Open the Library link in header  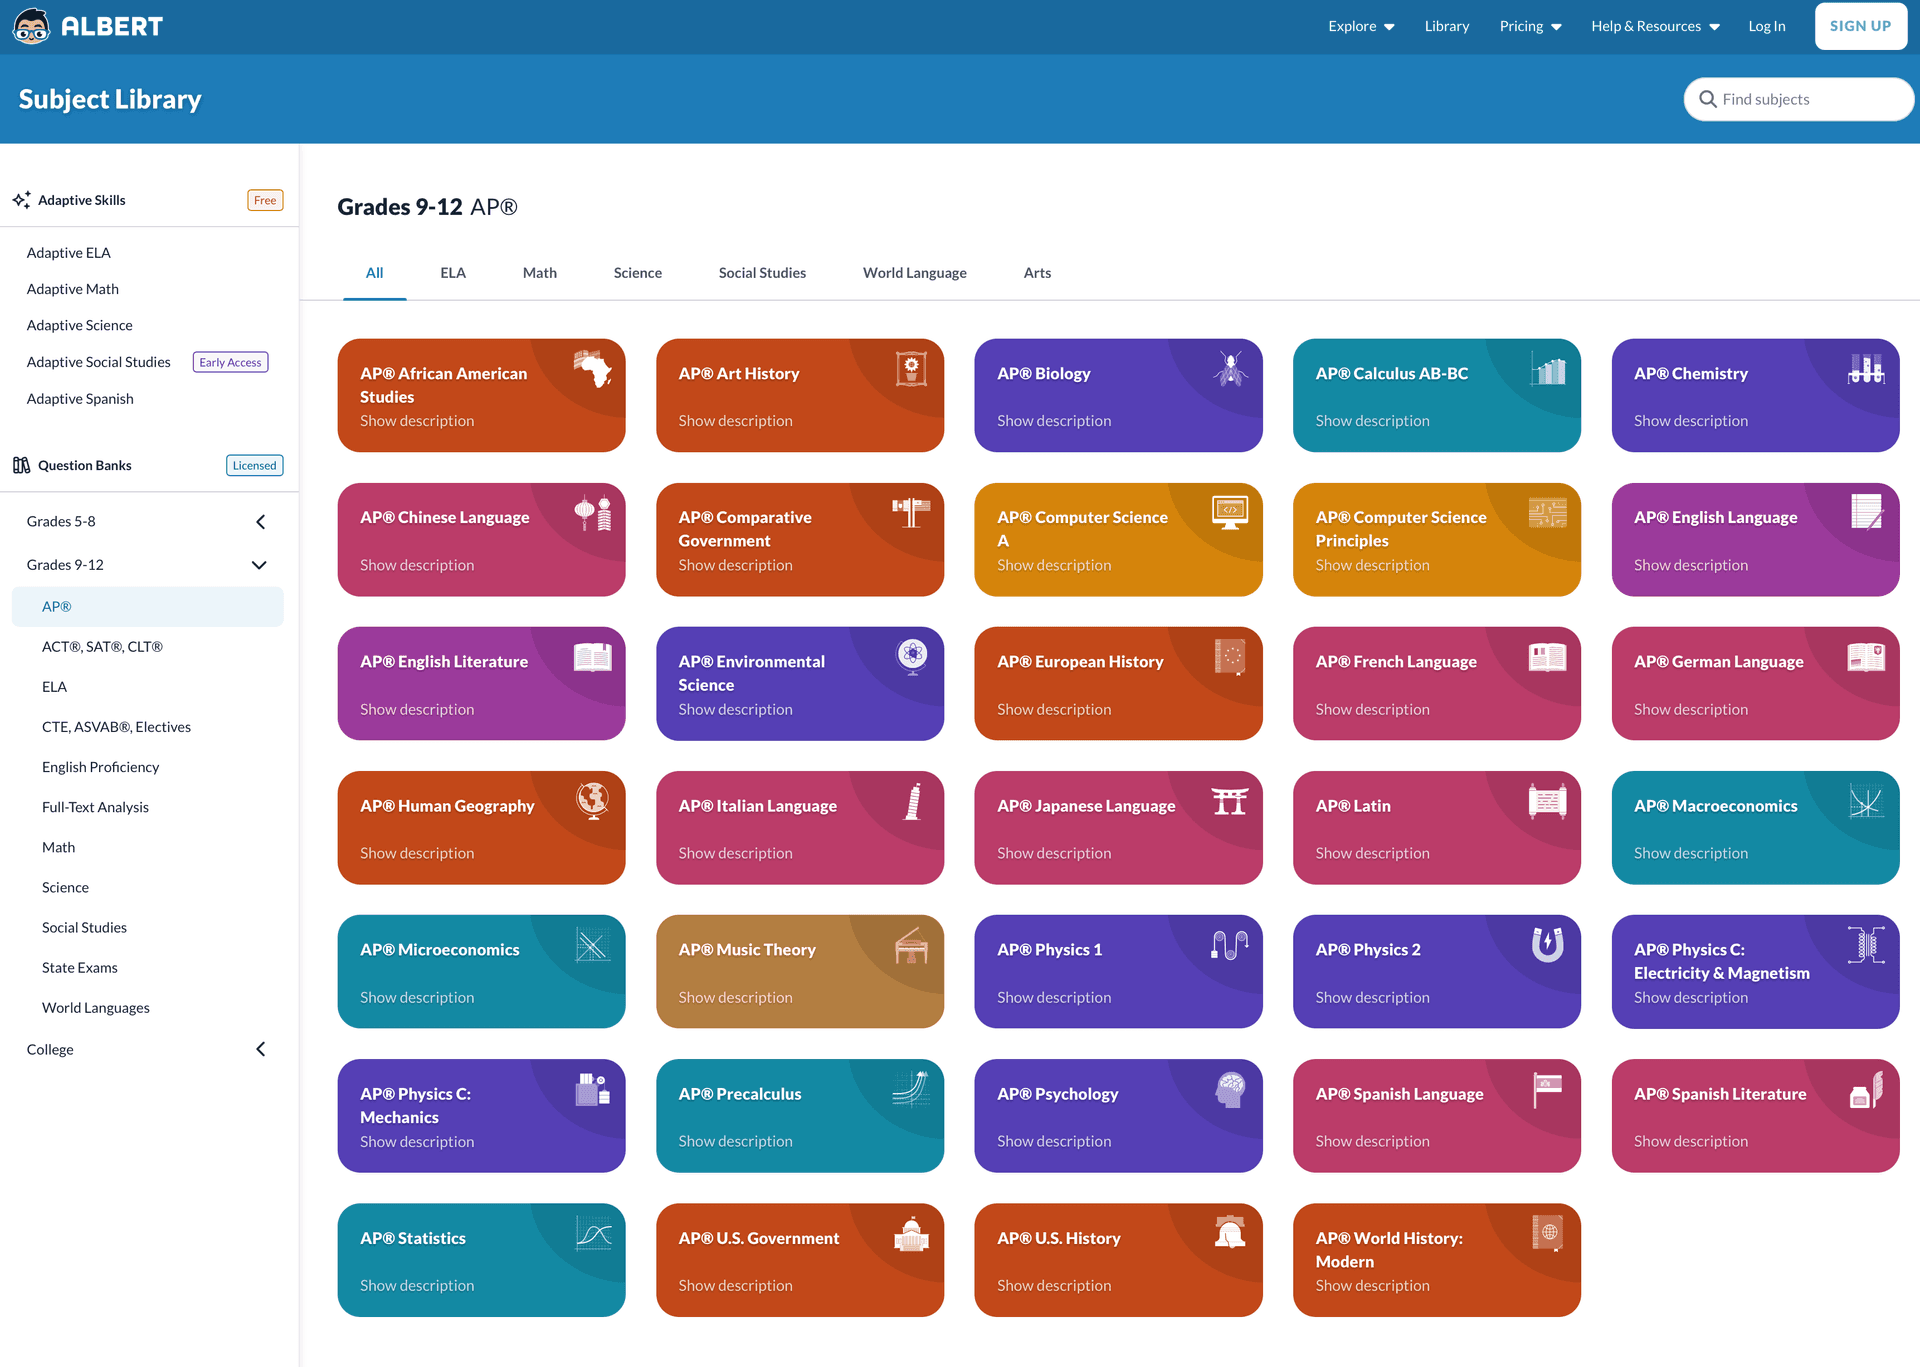pyautogui.click(x=1447, y=26)
